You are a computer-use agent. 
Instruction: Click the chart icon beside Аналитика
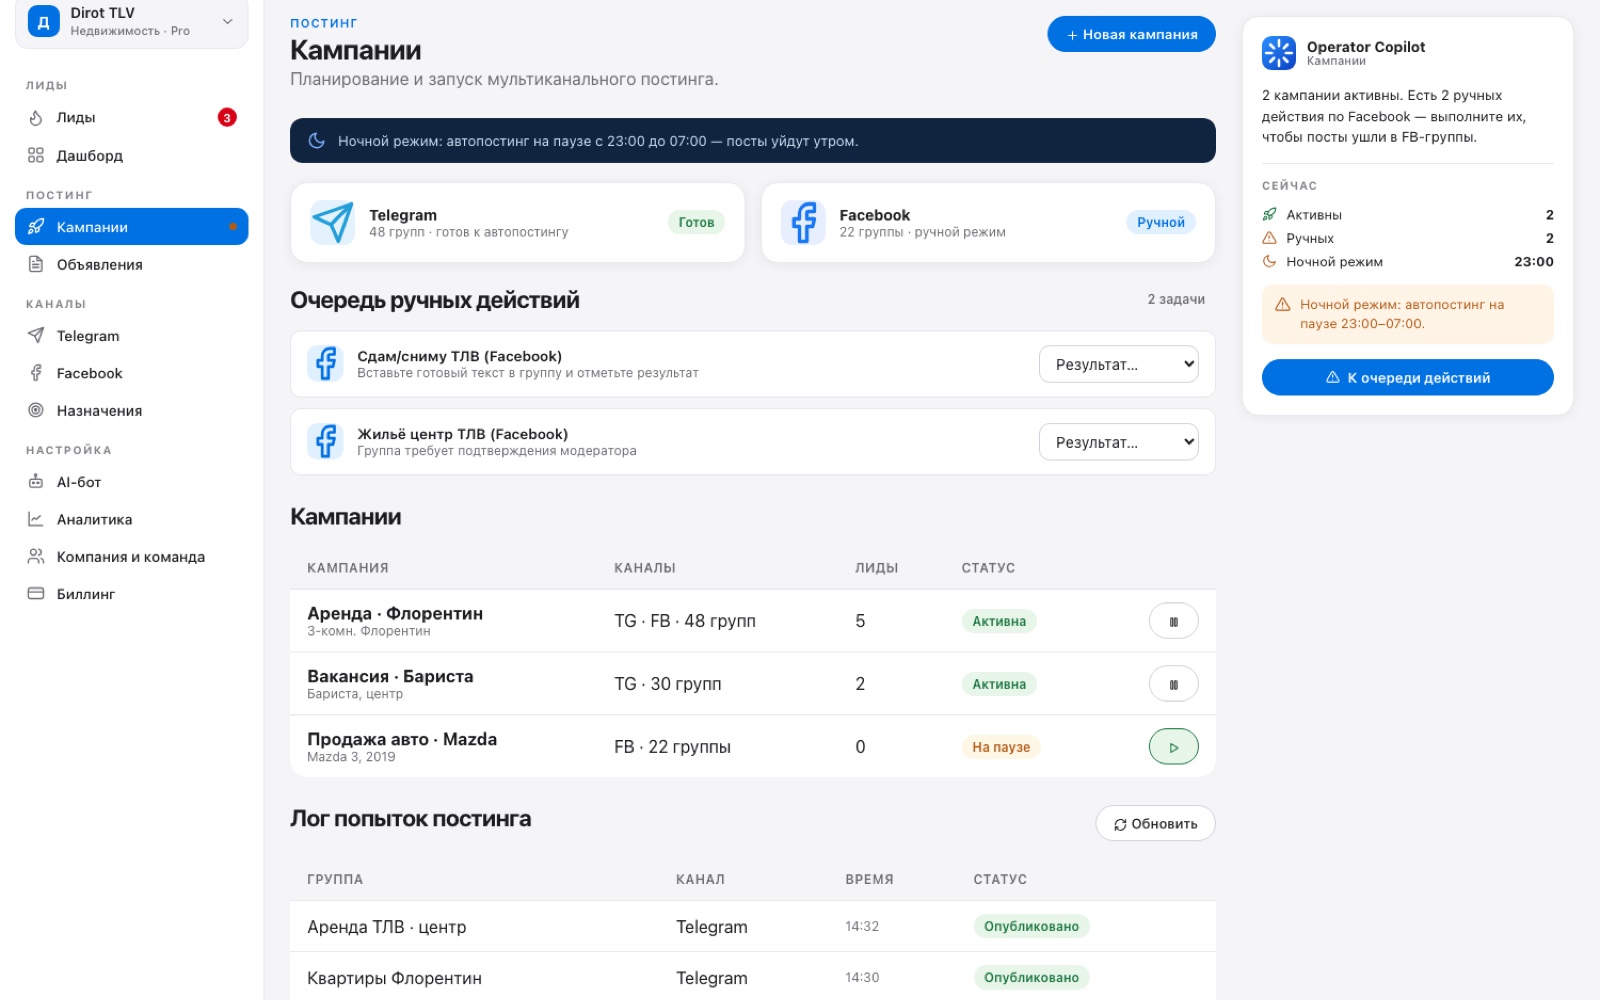36,519
